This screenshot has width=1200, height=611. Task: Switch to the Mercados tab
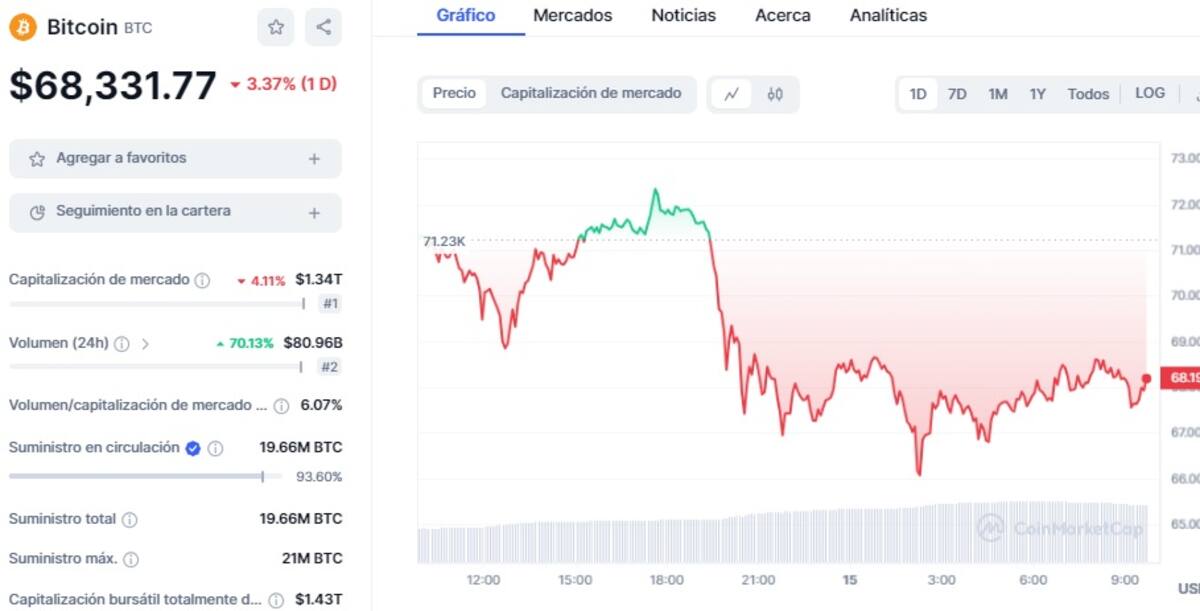tap(573, 16)
